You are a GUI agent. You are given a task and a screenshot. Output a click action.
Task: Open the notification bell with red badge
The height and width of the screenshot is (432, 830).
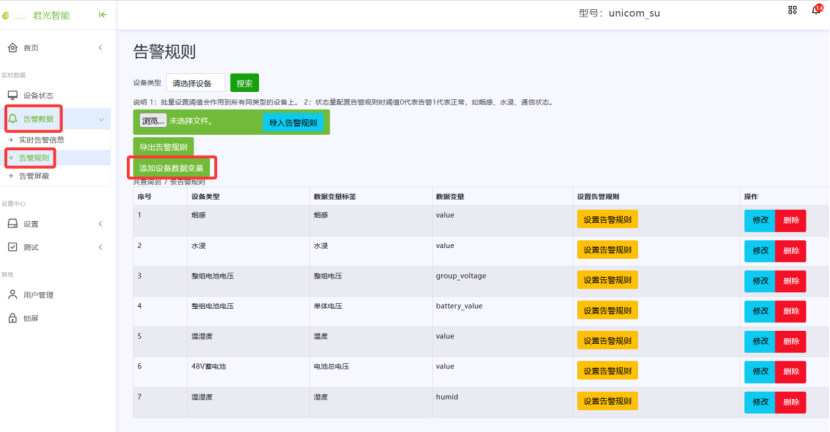tap(815, 10)
